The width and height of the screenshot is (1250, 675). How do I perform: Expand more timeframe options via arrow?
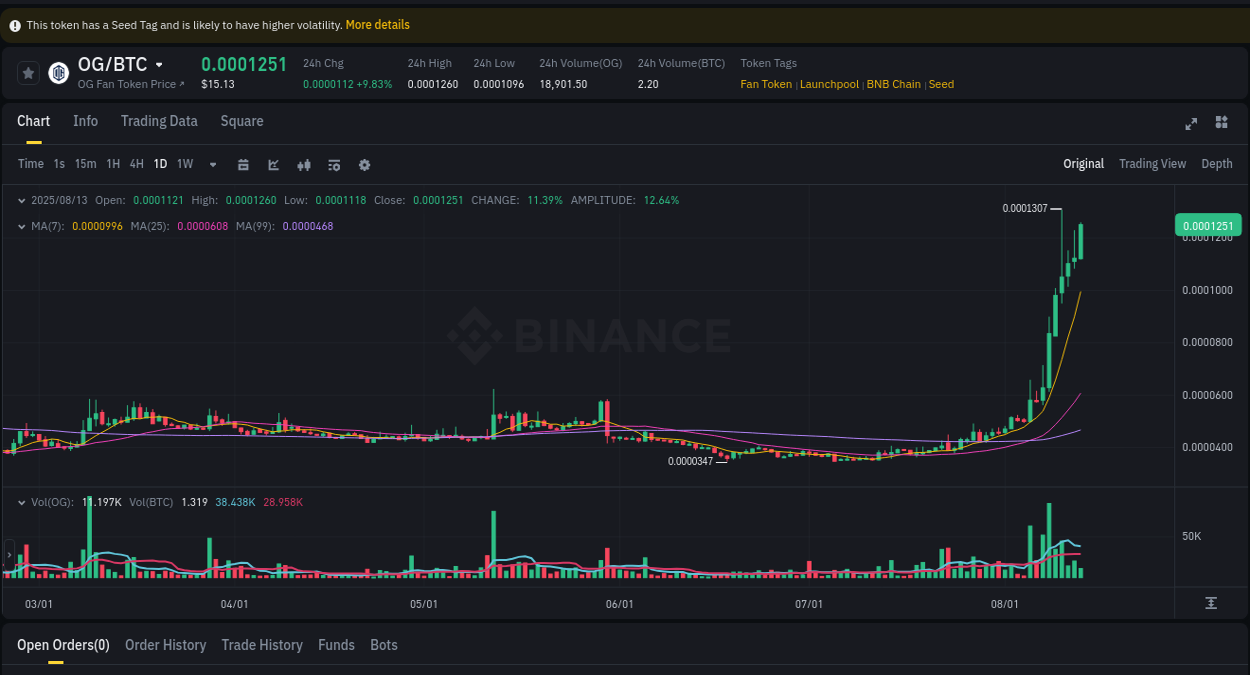(x=212, y=164)
